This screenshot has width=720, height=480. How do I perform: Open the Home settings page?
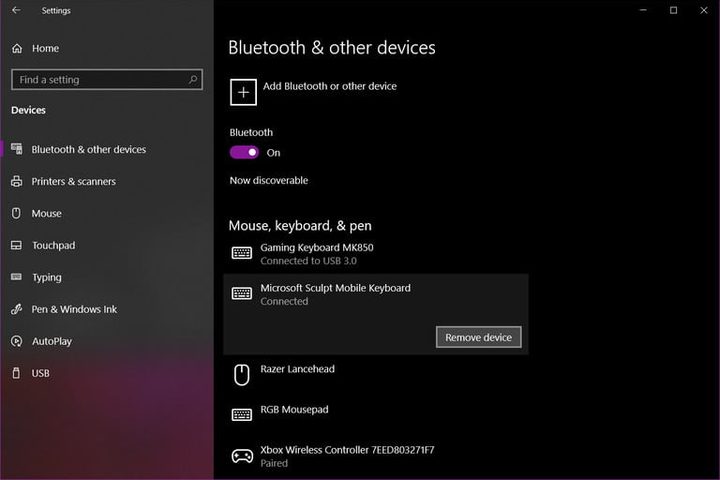(45, 48)
